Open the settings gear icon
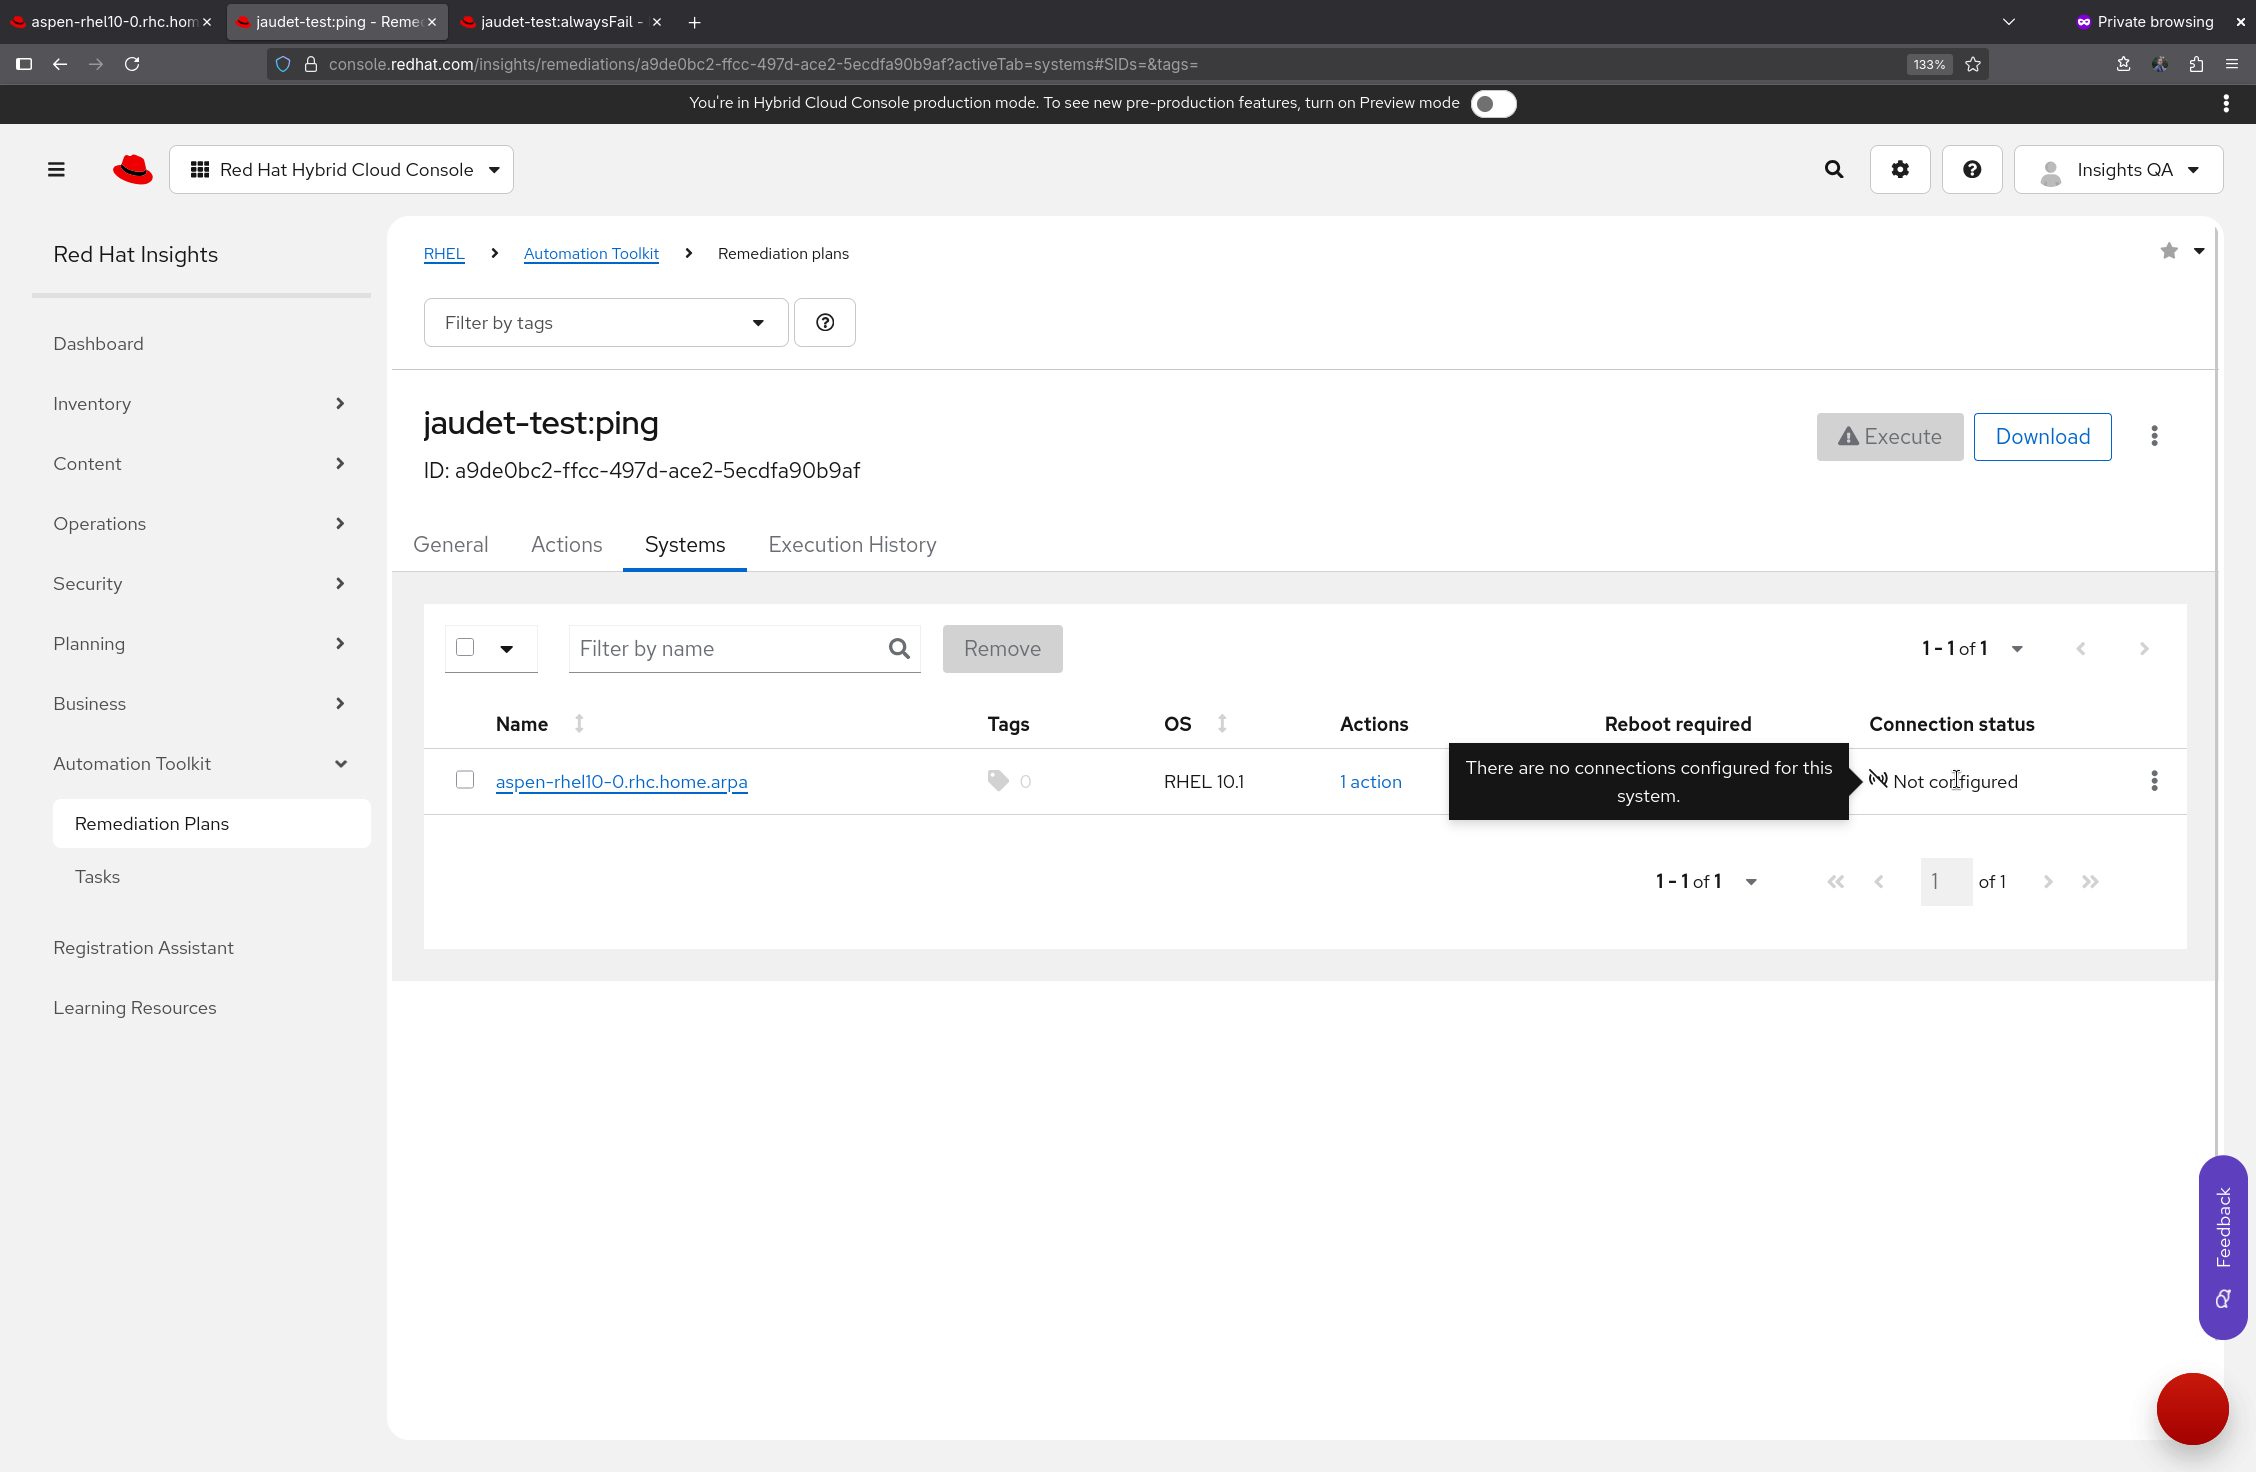This screenshot has width=2256, height=1472. (x=1899, y=170)
